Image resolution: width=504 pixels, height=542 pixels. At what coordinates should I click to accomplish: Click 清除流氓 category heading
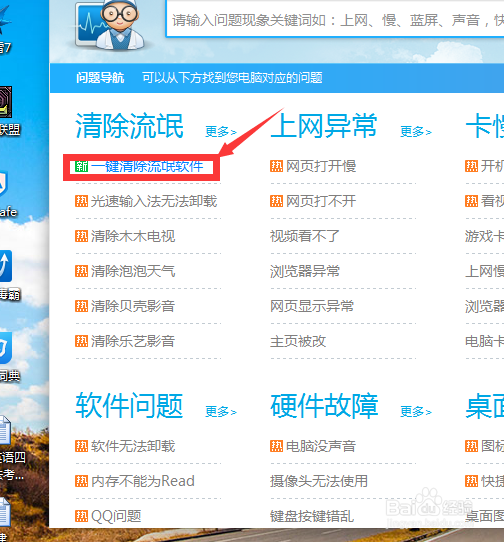click(x=129, y=126)
